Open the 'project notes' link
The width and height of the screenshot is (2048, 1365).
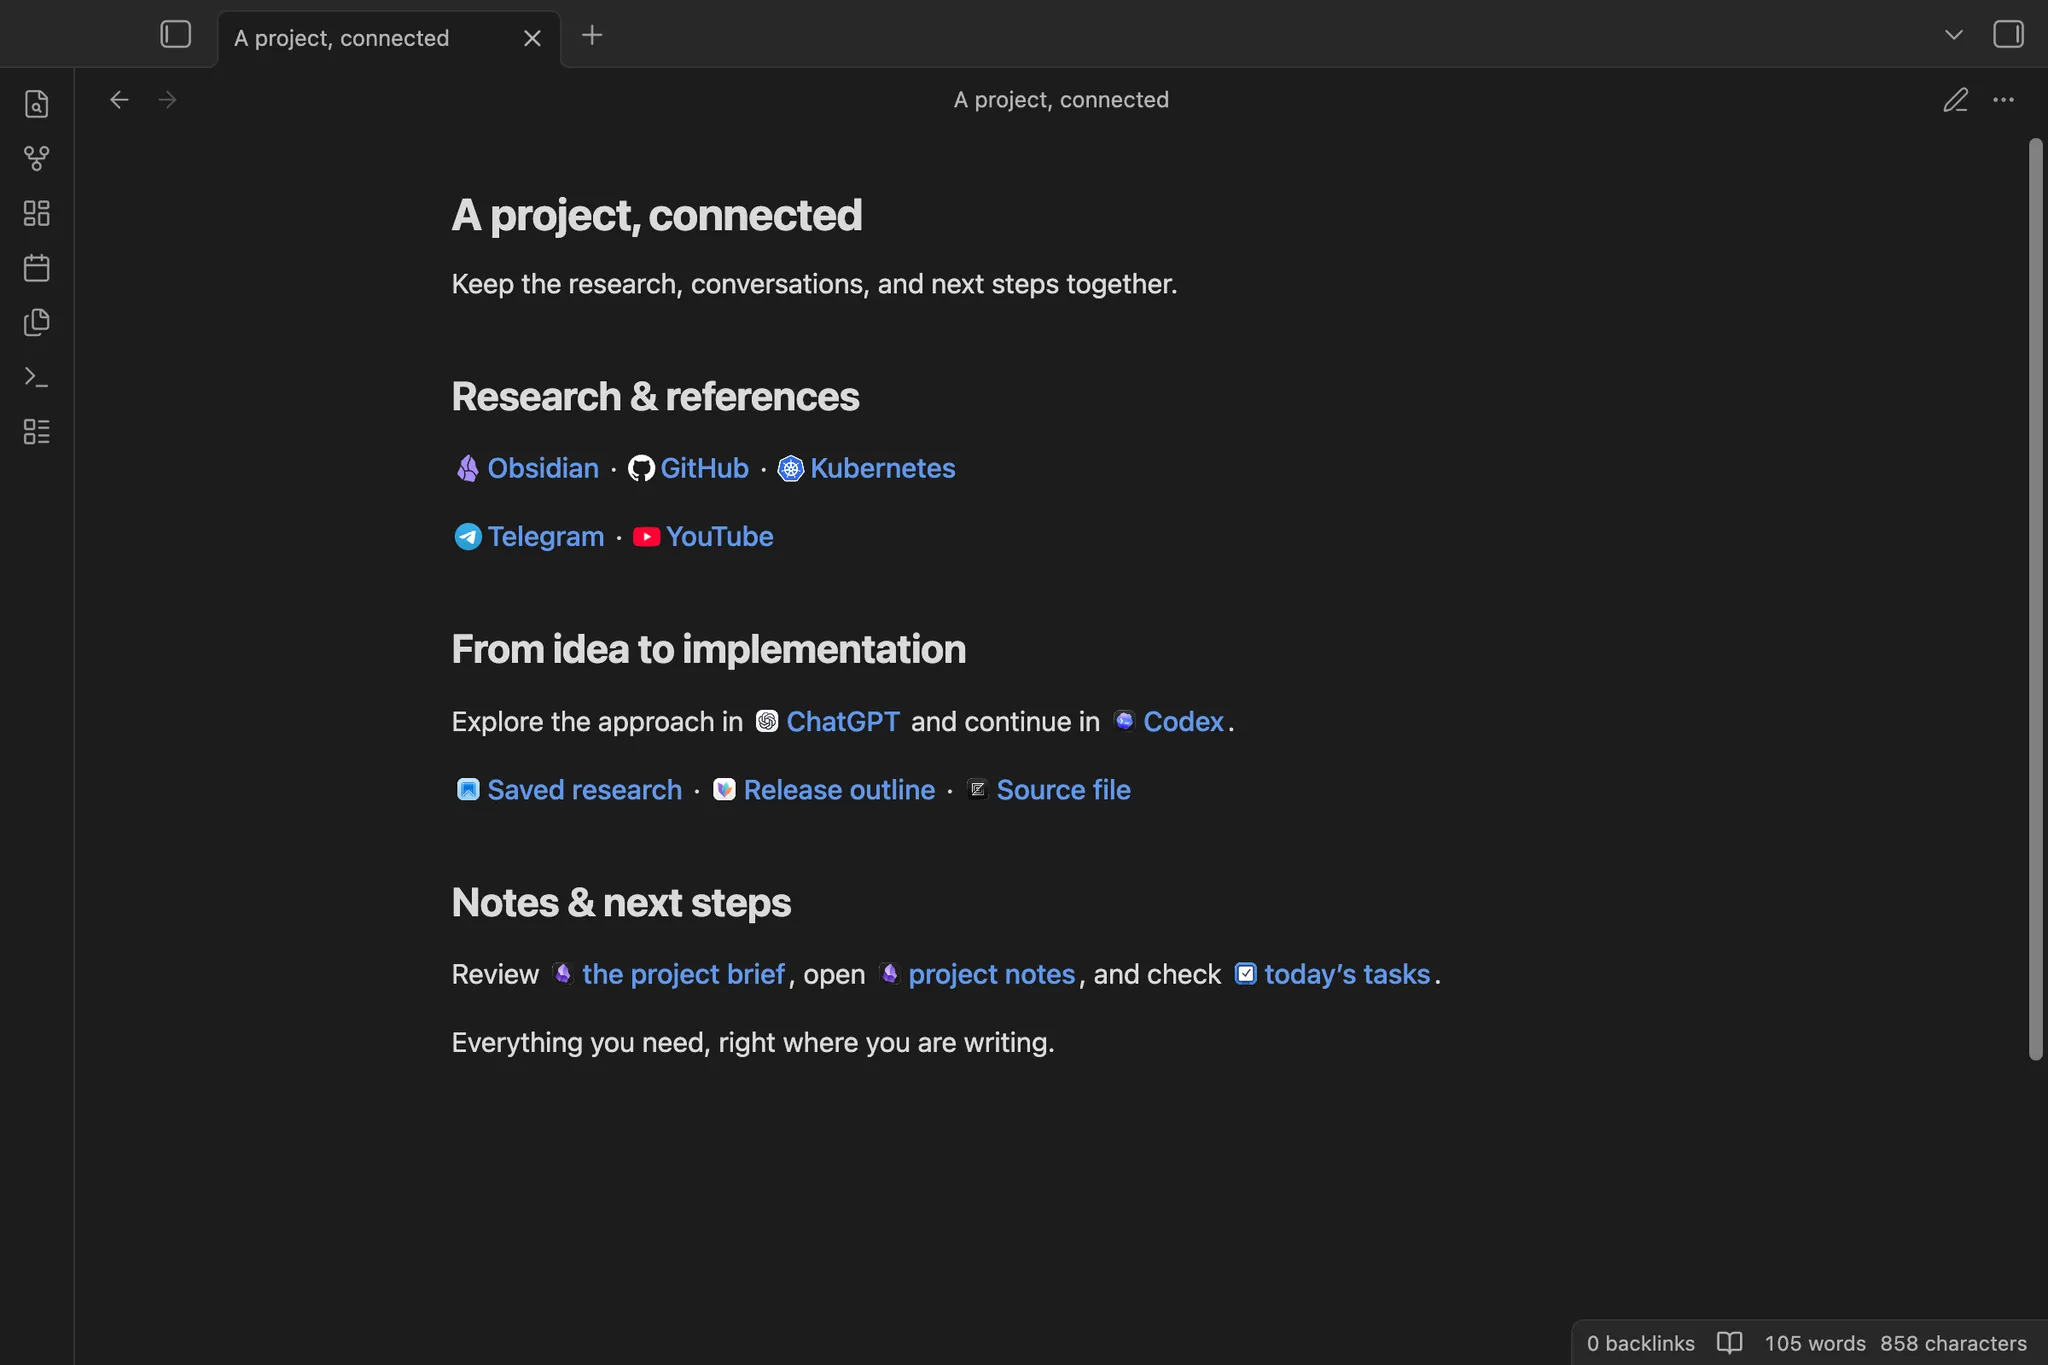coord(991,975)
